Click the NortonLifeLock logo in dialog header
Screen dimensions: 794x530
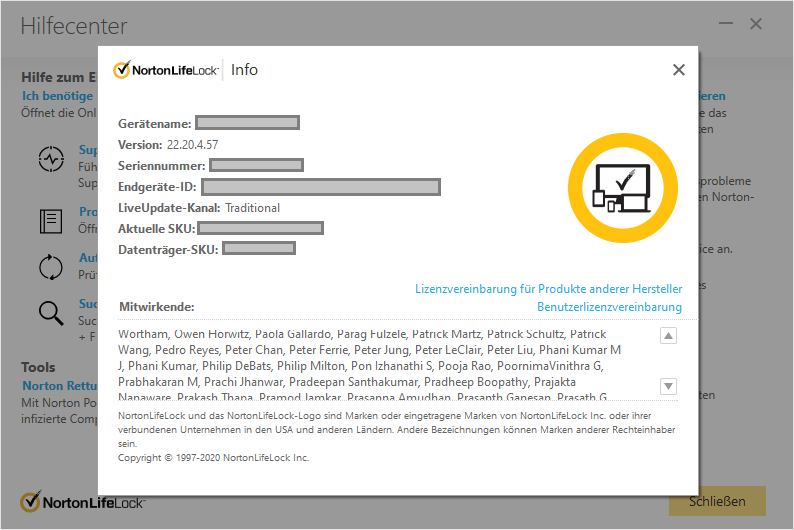pyautogui.click(x=166, y=70)
